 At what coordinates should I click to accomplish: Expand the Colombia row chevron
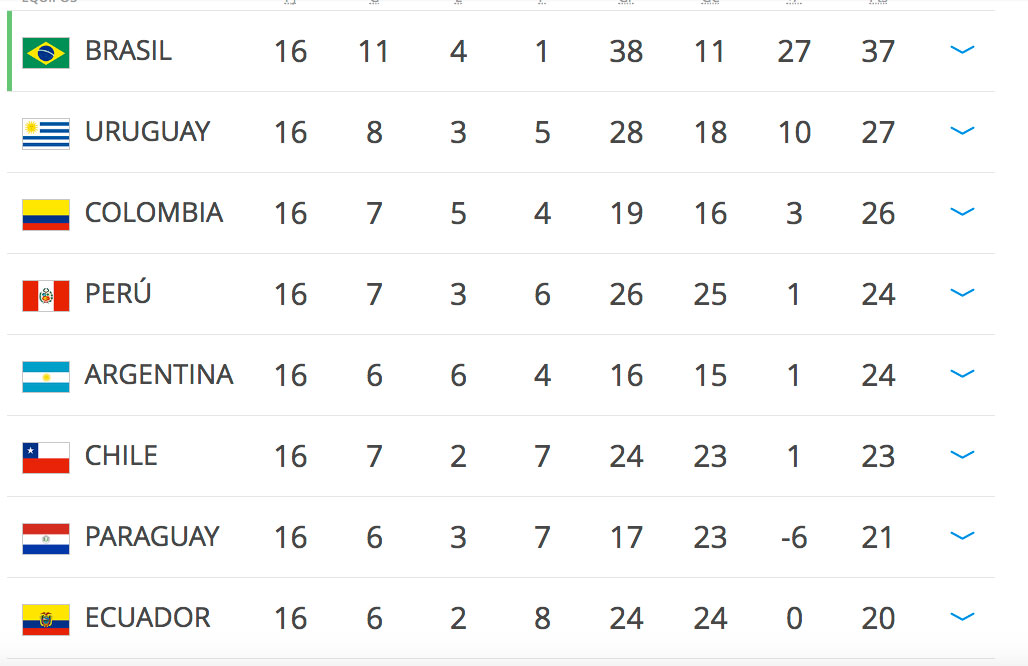click(962, 212)
